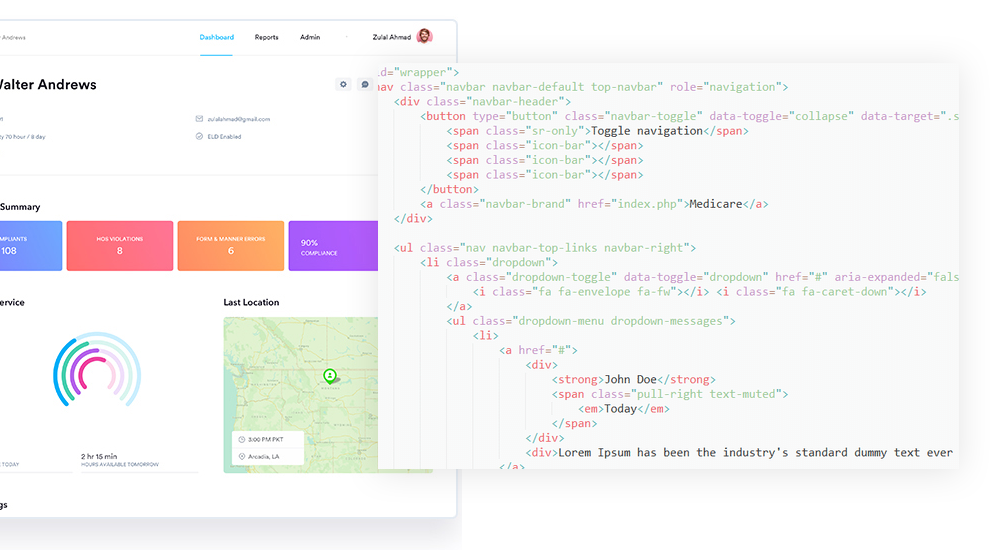990x550 pixels.
Task: Click the "fa fa-envelope fa-fw" code line
Action: point(700,292)
